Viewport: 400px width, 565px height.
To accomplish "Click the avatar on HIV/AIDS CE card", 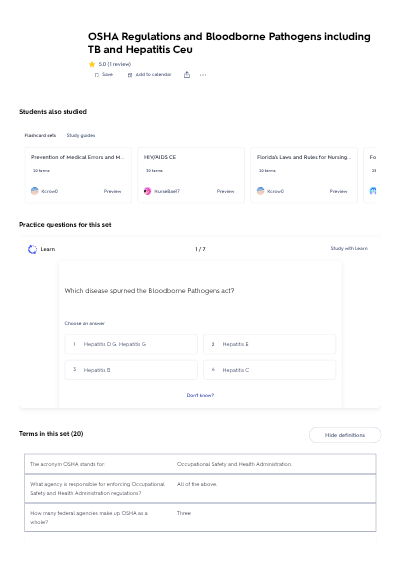I will 147,191.
